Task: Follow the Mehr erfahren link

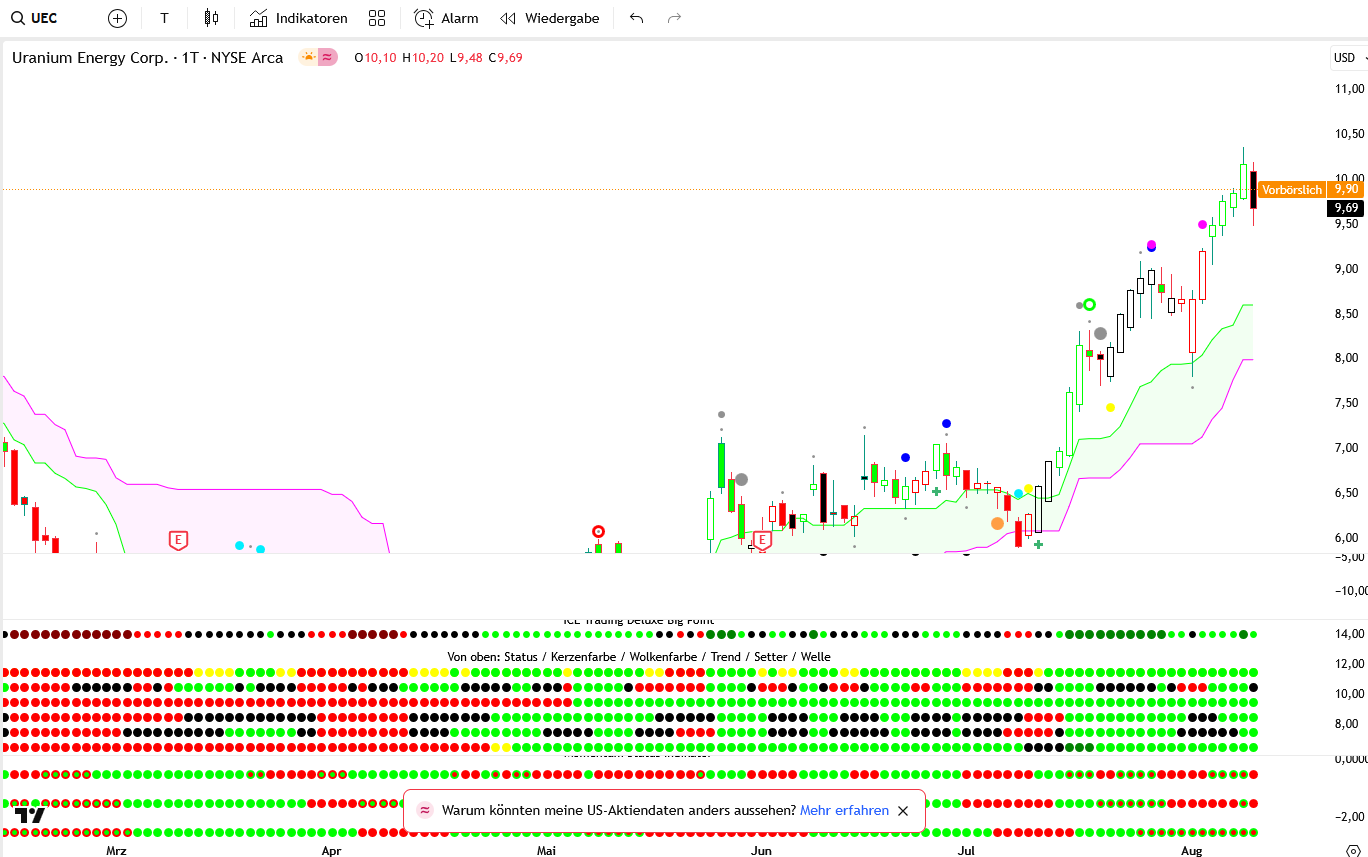Action: 843,811
